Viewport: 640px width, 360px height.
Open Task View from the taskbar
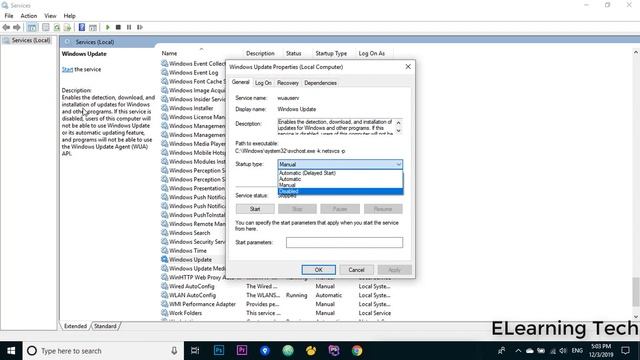click(195, 351)
